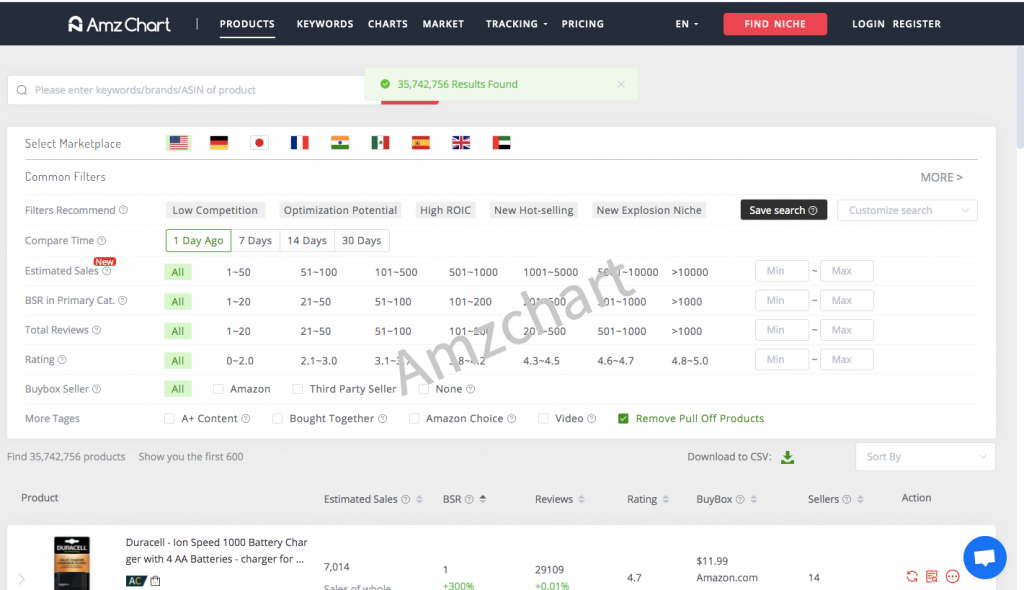This screenshot has height=590, width=1024.
Task: Select the Germany marketplace flag
Action: [x=219, y=142]
